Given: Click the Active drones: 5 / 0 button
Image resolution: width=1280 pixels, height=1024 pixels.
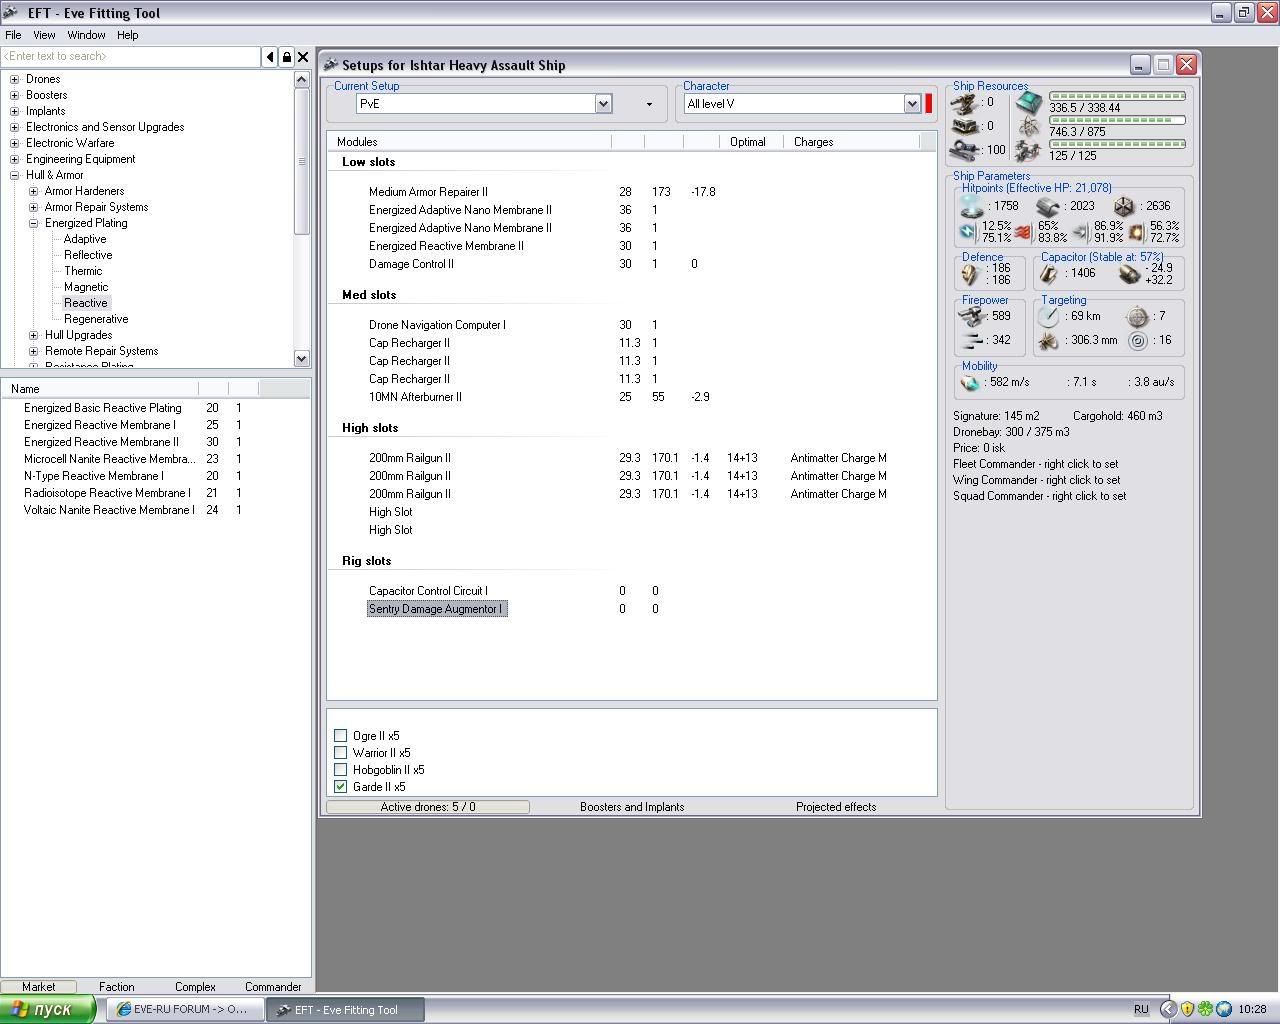Looking at the screenshot, I should pos(428,807).
